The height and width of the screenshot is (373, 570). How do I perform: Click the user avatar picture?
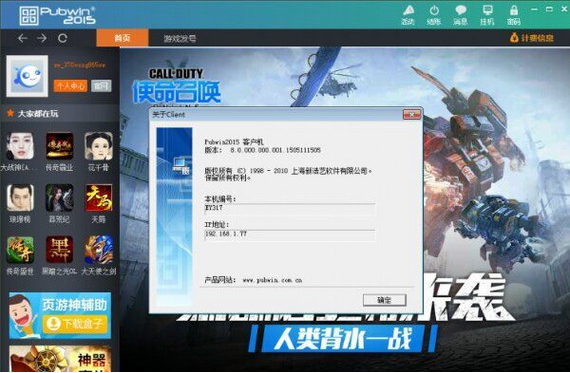(27, 76)
